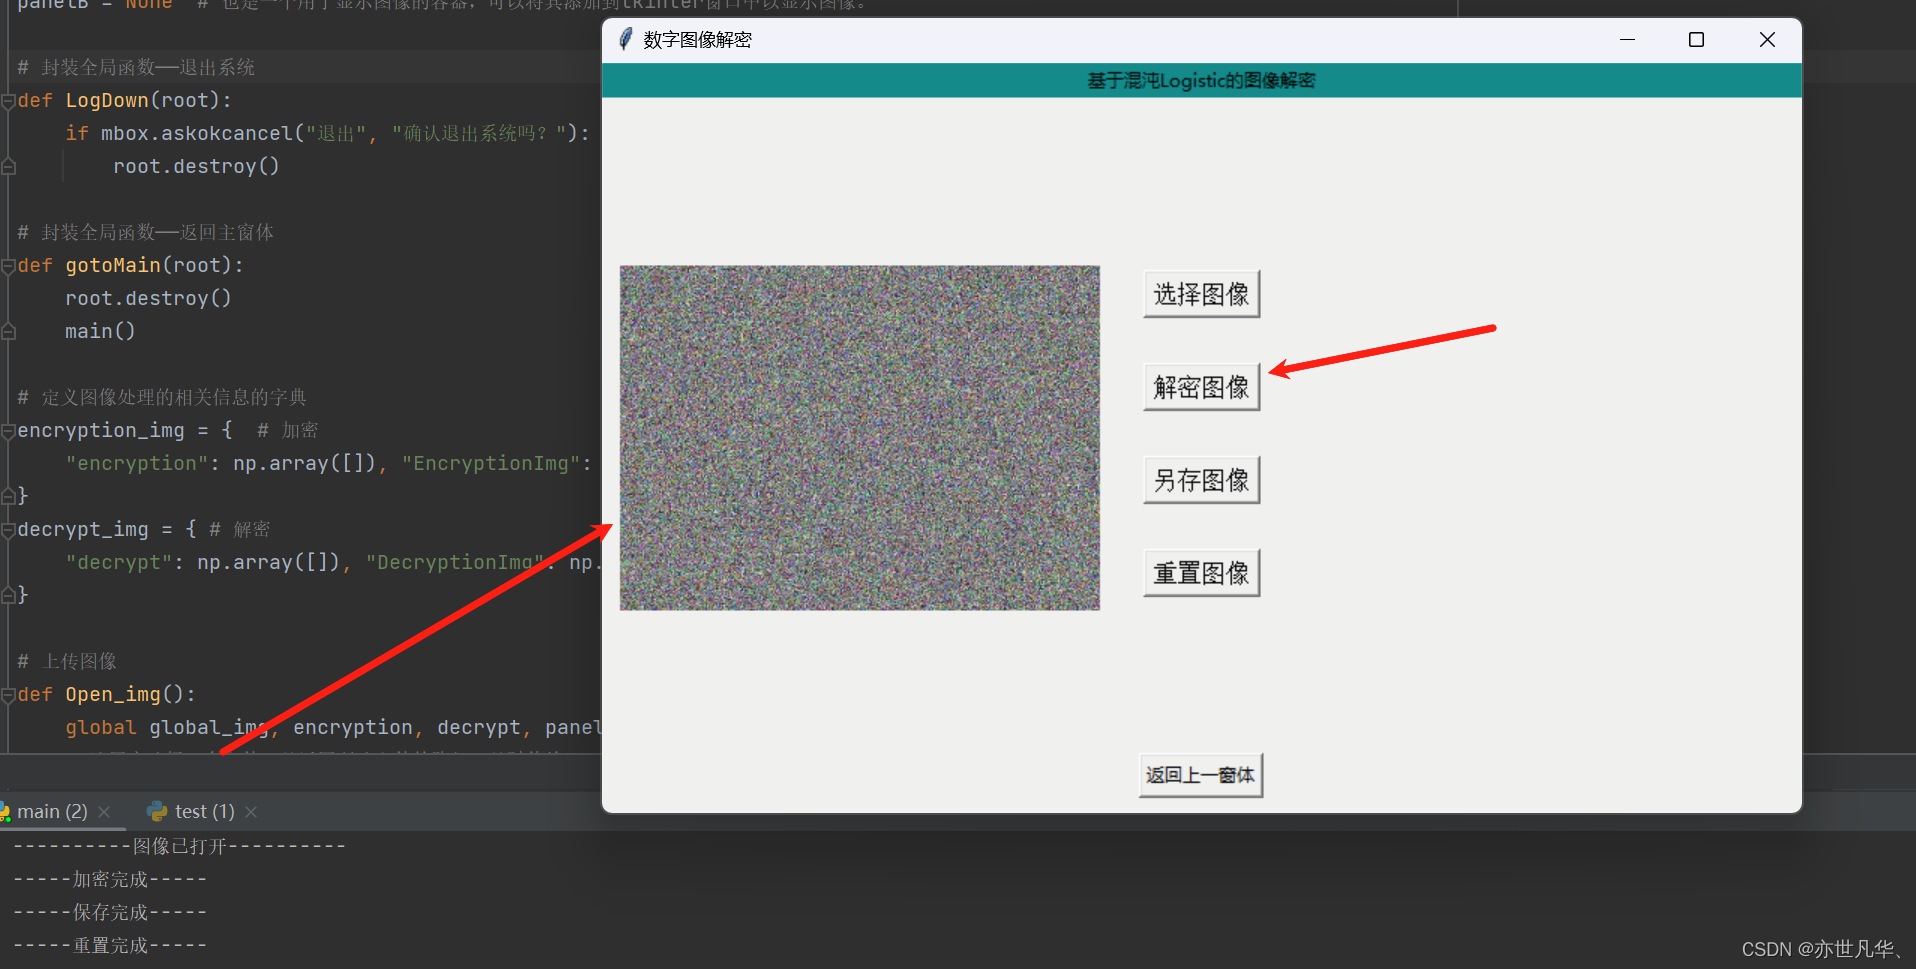
Task: Click the 返回上一窗体 button
Action: [x=1200, y=775]
